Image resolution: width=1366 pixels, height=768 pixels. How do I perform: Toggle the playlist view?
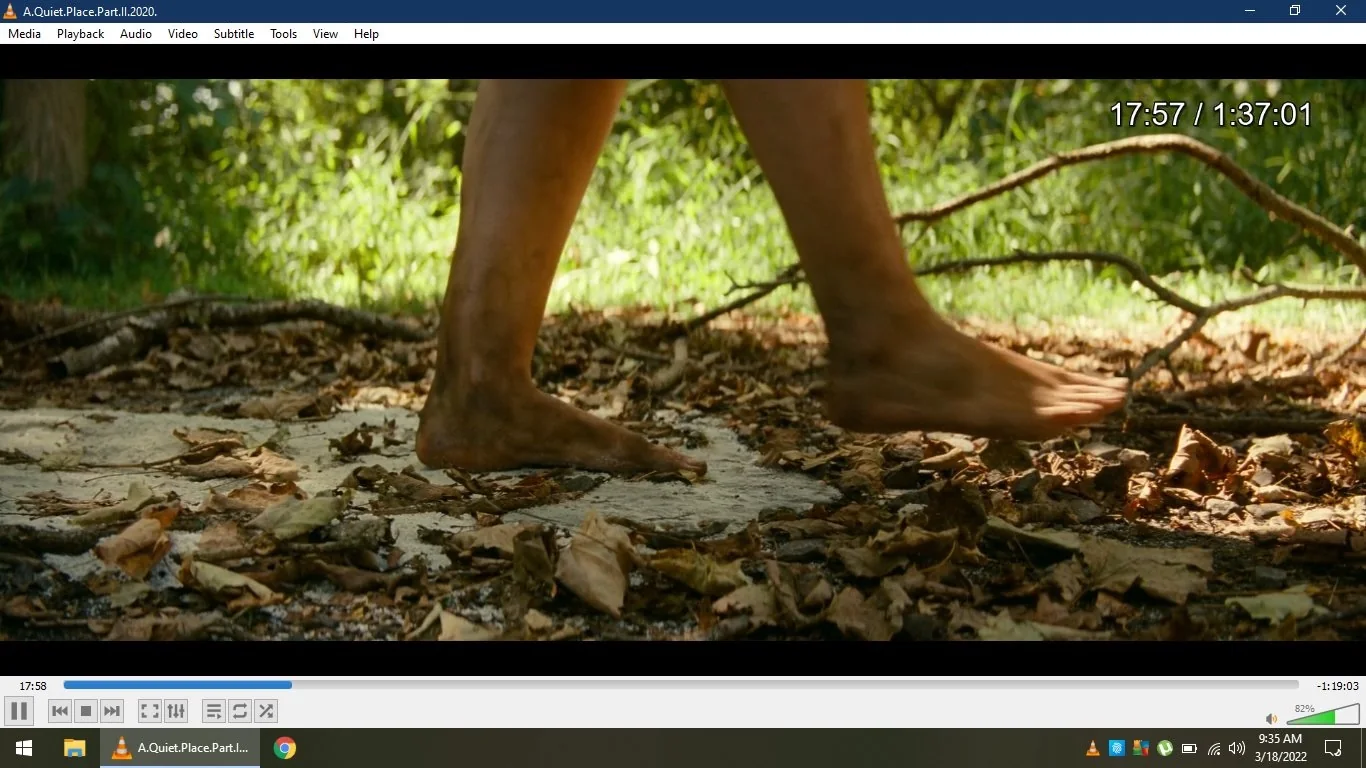tap(214, 711)
